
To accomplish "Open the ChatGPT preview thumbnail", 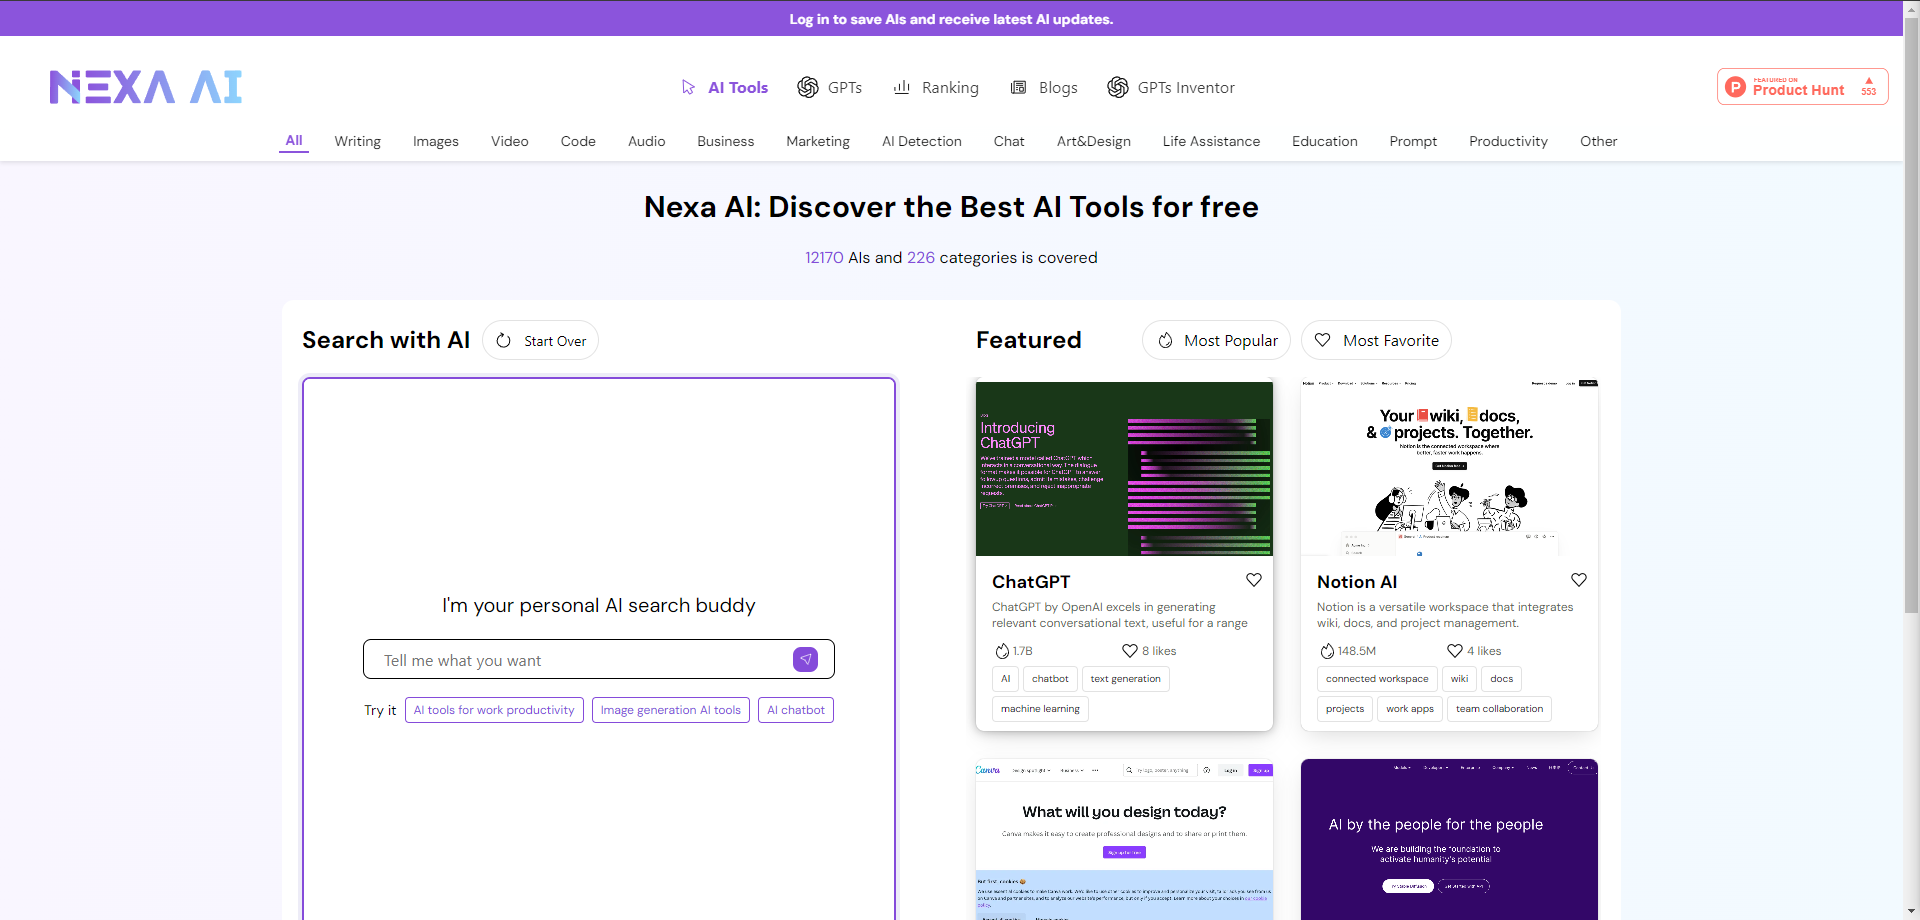I will pyautogui.click(x=1124, y=468).
